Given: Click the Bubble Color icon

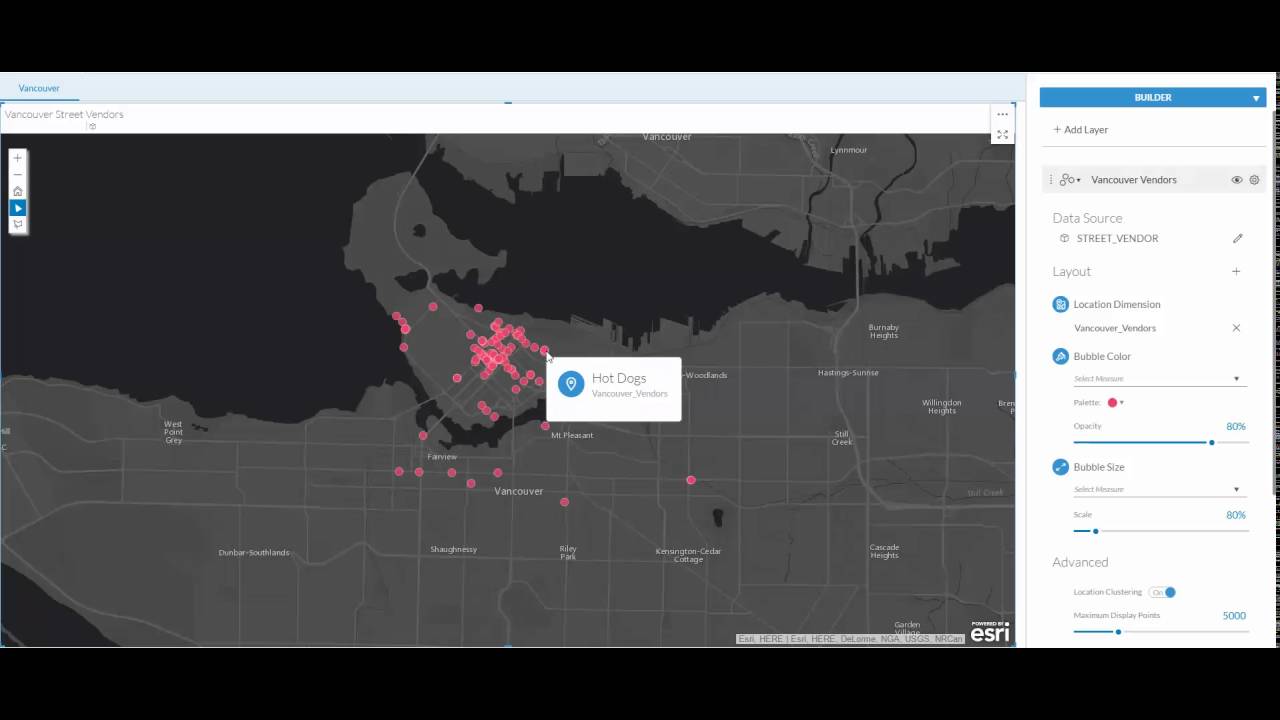Looking at the screenshot, I should click(x=1061, y=356).
